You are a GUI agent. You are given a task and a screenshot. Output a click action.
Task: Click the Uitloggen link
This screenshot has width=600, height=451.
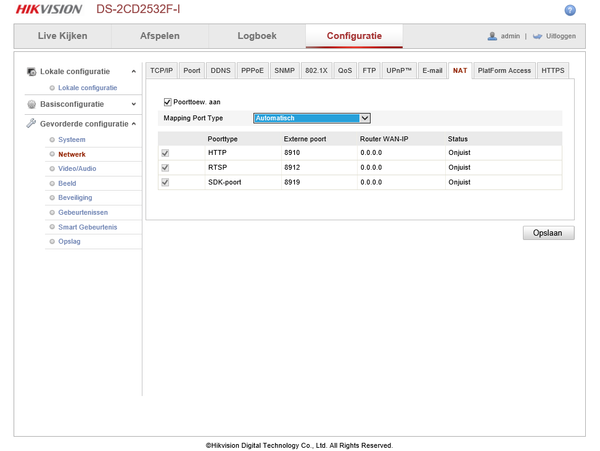coord(561,36)
